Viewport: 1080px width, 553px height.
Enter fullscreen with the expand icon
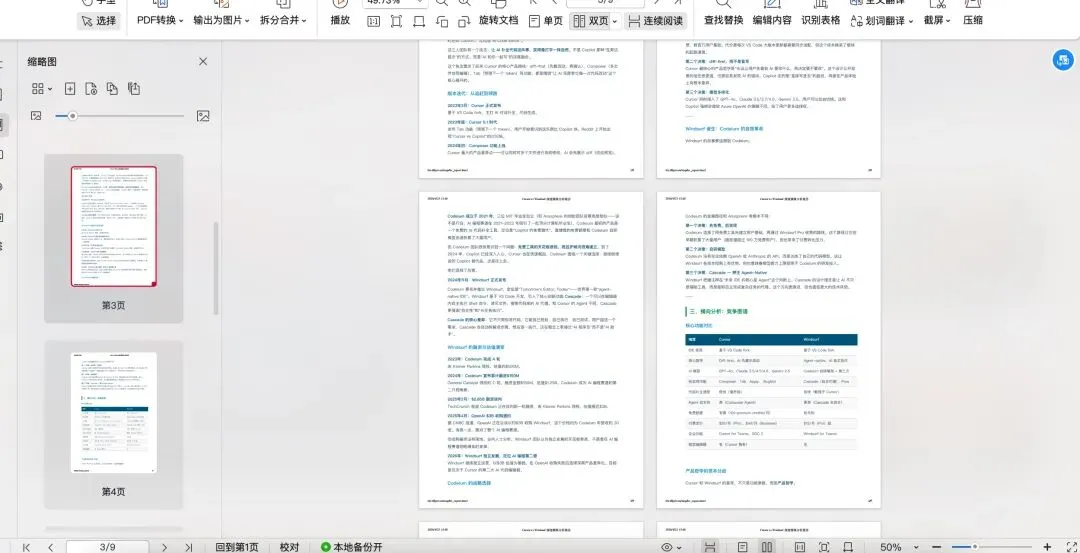tap(1070, 547)
